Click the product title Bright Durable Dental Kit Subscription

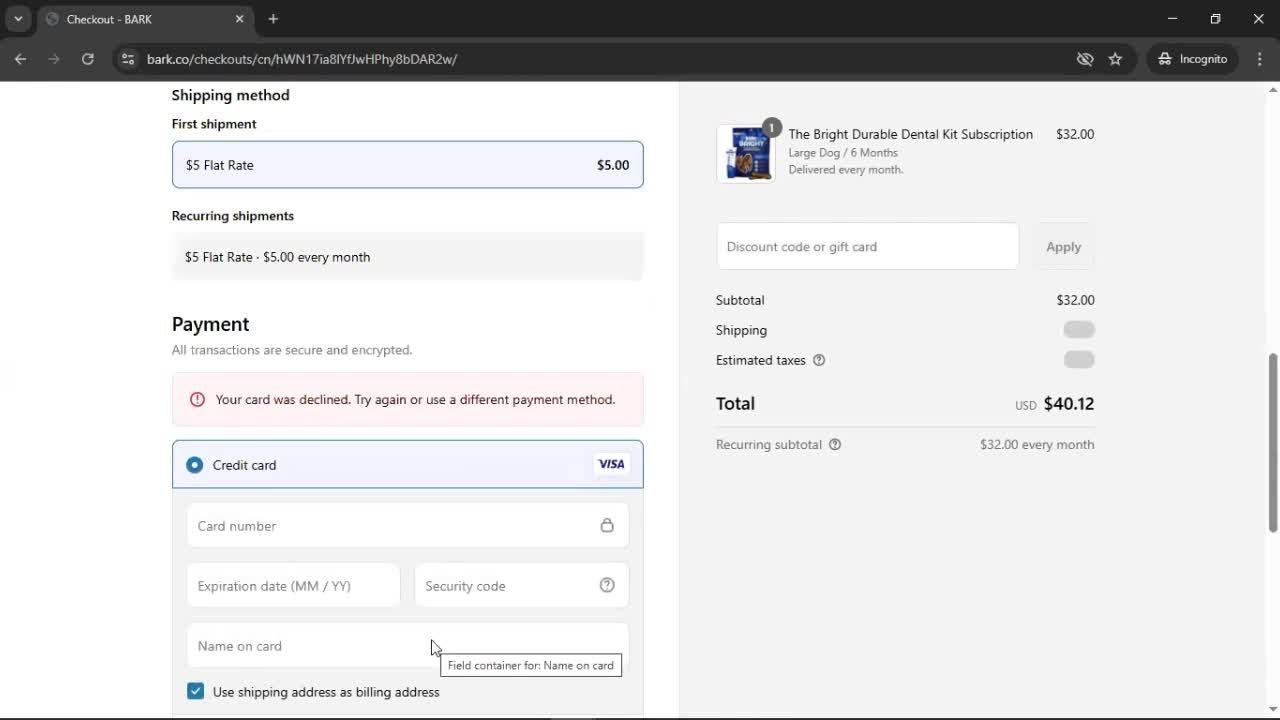pos(910,134)
